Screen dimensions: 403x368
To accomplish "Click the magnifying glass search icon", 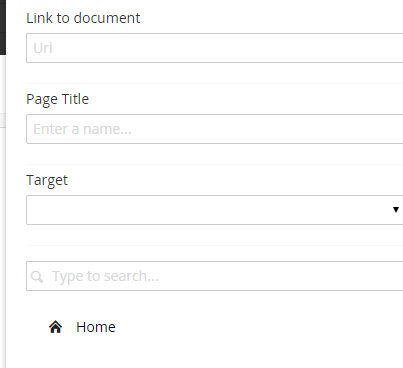I will [x=37, y=277].
